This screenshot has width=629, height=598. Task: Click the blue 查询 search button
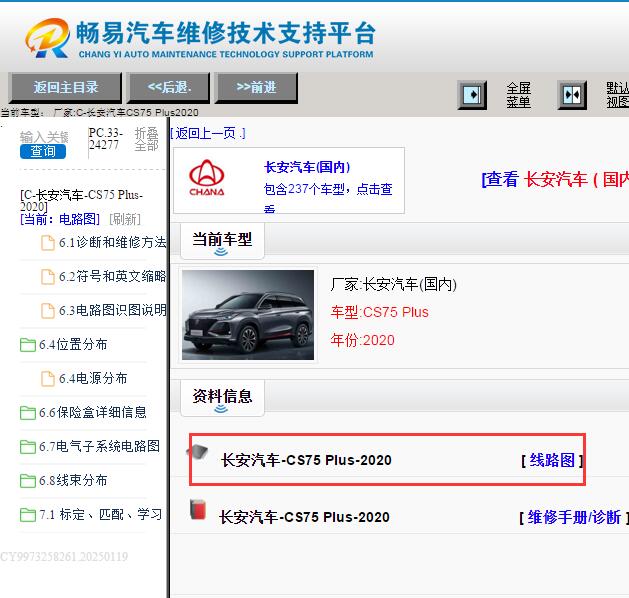(x=43, y=151)
